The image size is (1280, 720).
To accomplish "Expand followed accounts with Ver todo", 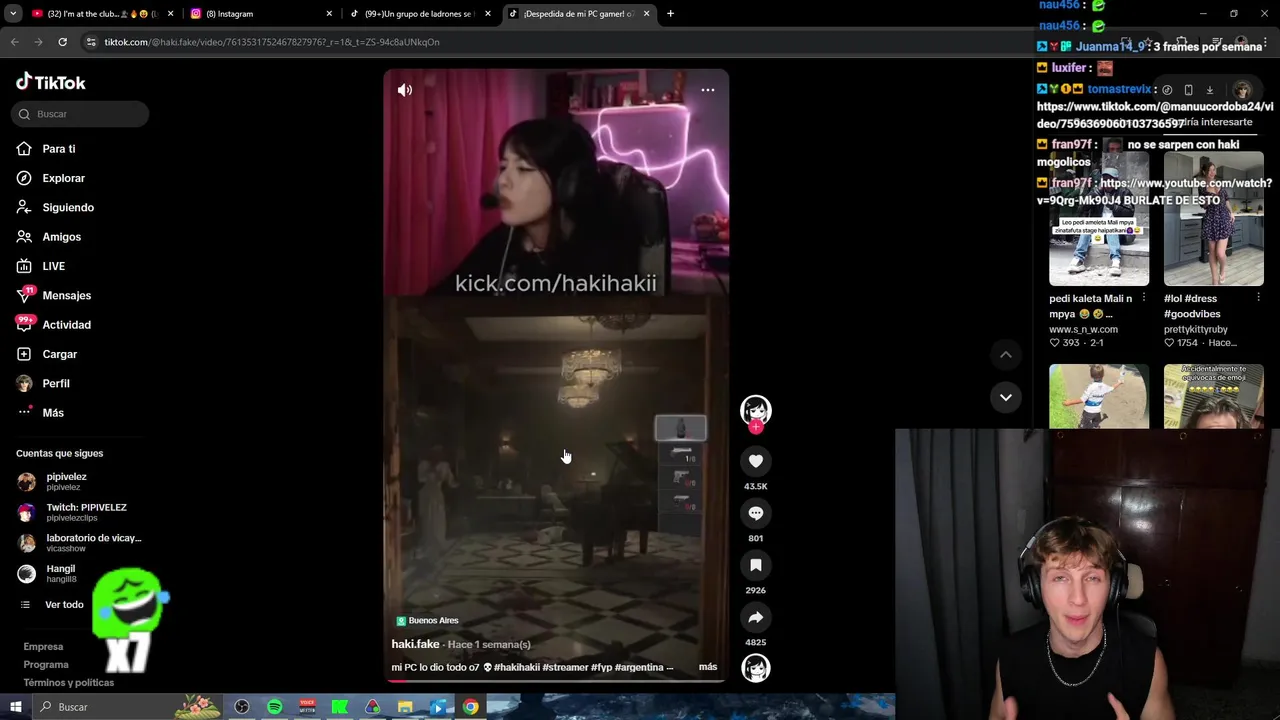I will (63, 605).
